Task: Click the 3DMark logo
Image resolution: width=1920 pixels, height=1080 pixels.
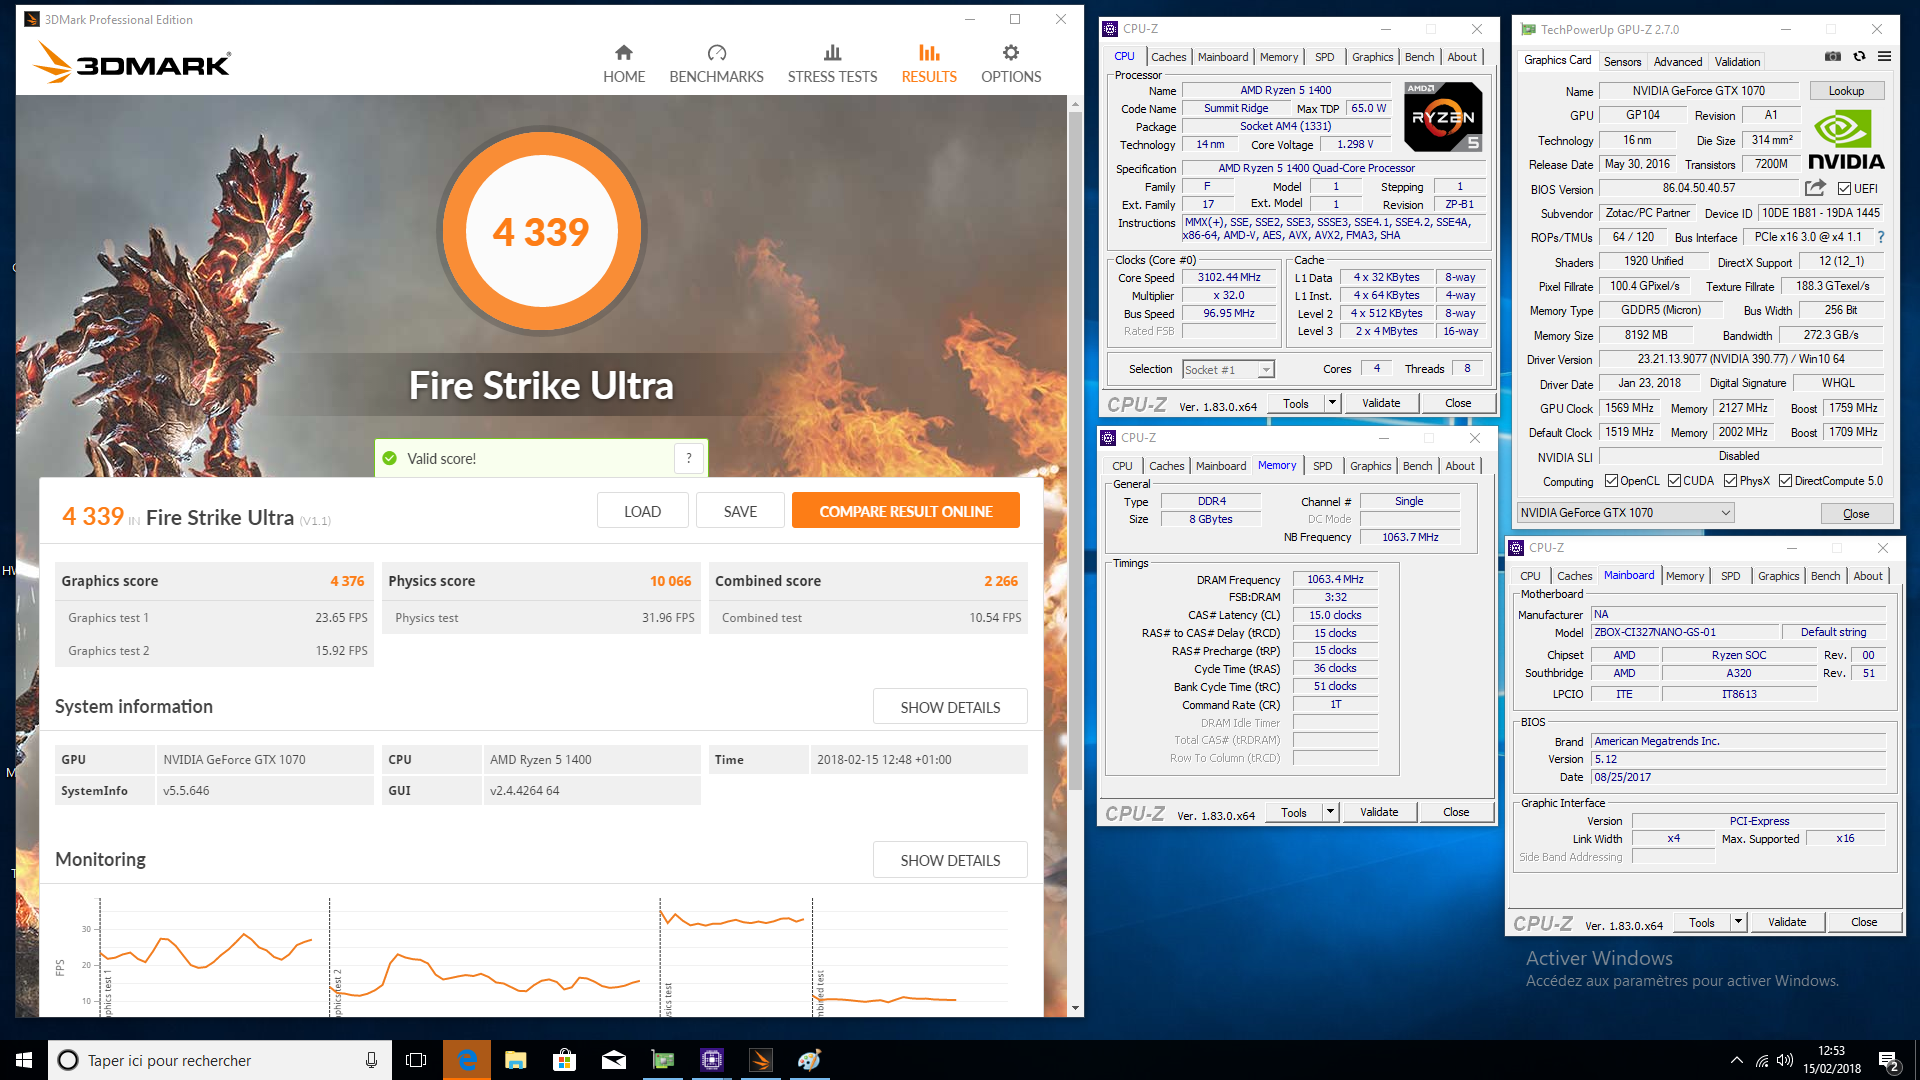Action: click(133, 63)
